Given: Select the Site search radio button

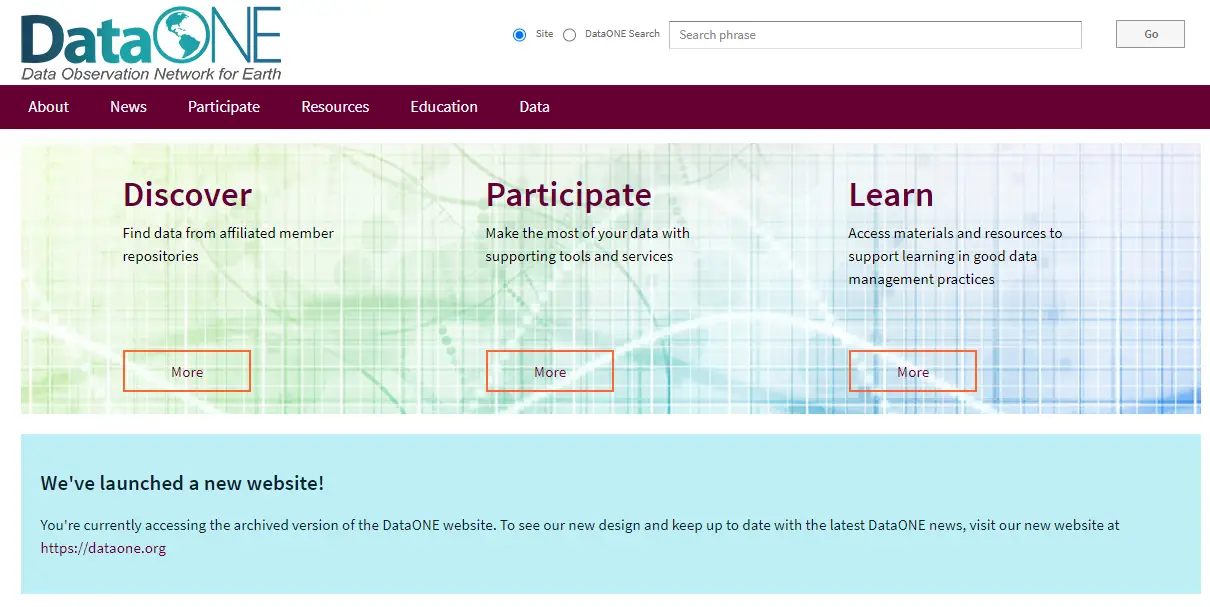Looking at the screenshot, I should [519, 34].
